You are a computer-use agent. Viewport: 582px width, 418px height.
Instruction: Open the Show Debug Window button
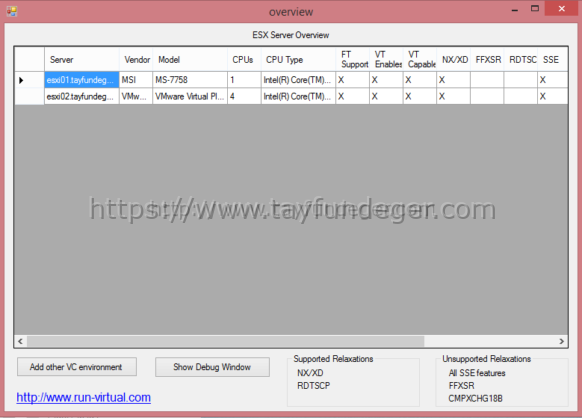tap(212, 367)
